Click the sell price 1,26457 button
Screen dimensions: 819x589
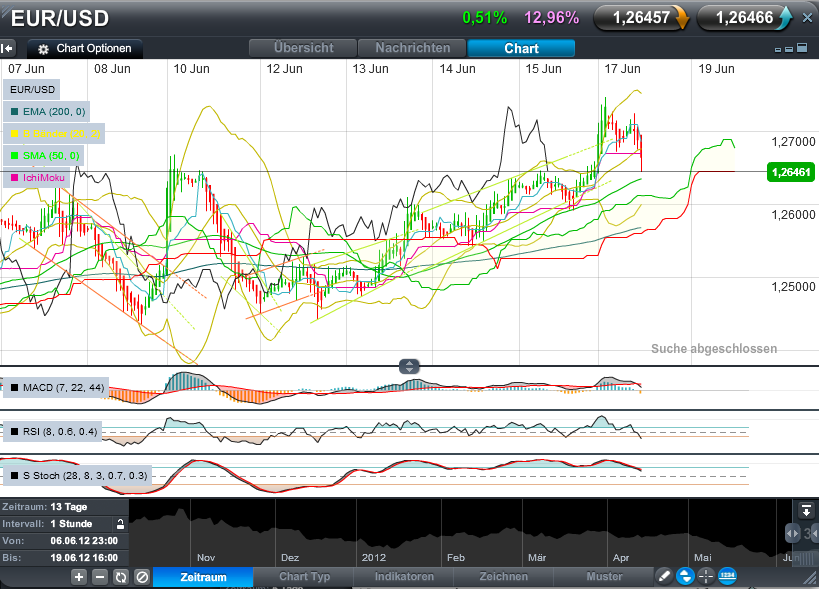642,18
